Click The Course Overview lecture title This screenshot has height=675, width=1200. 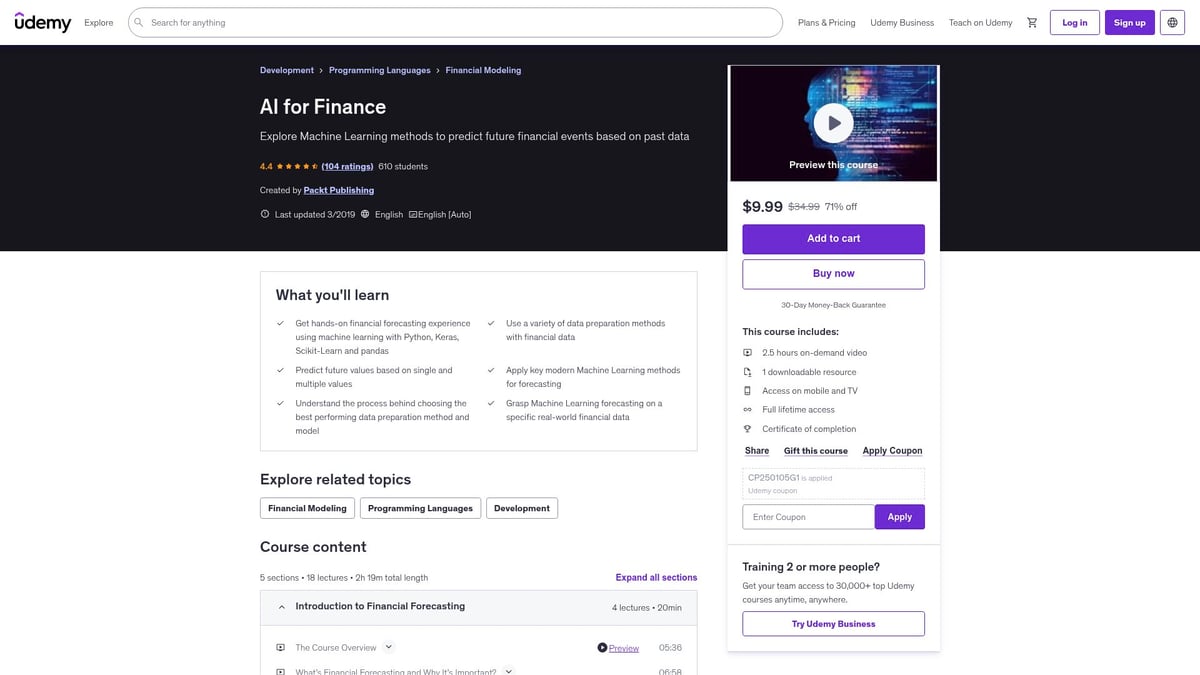tap(336, 648)
